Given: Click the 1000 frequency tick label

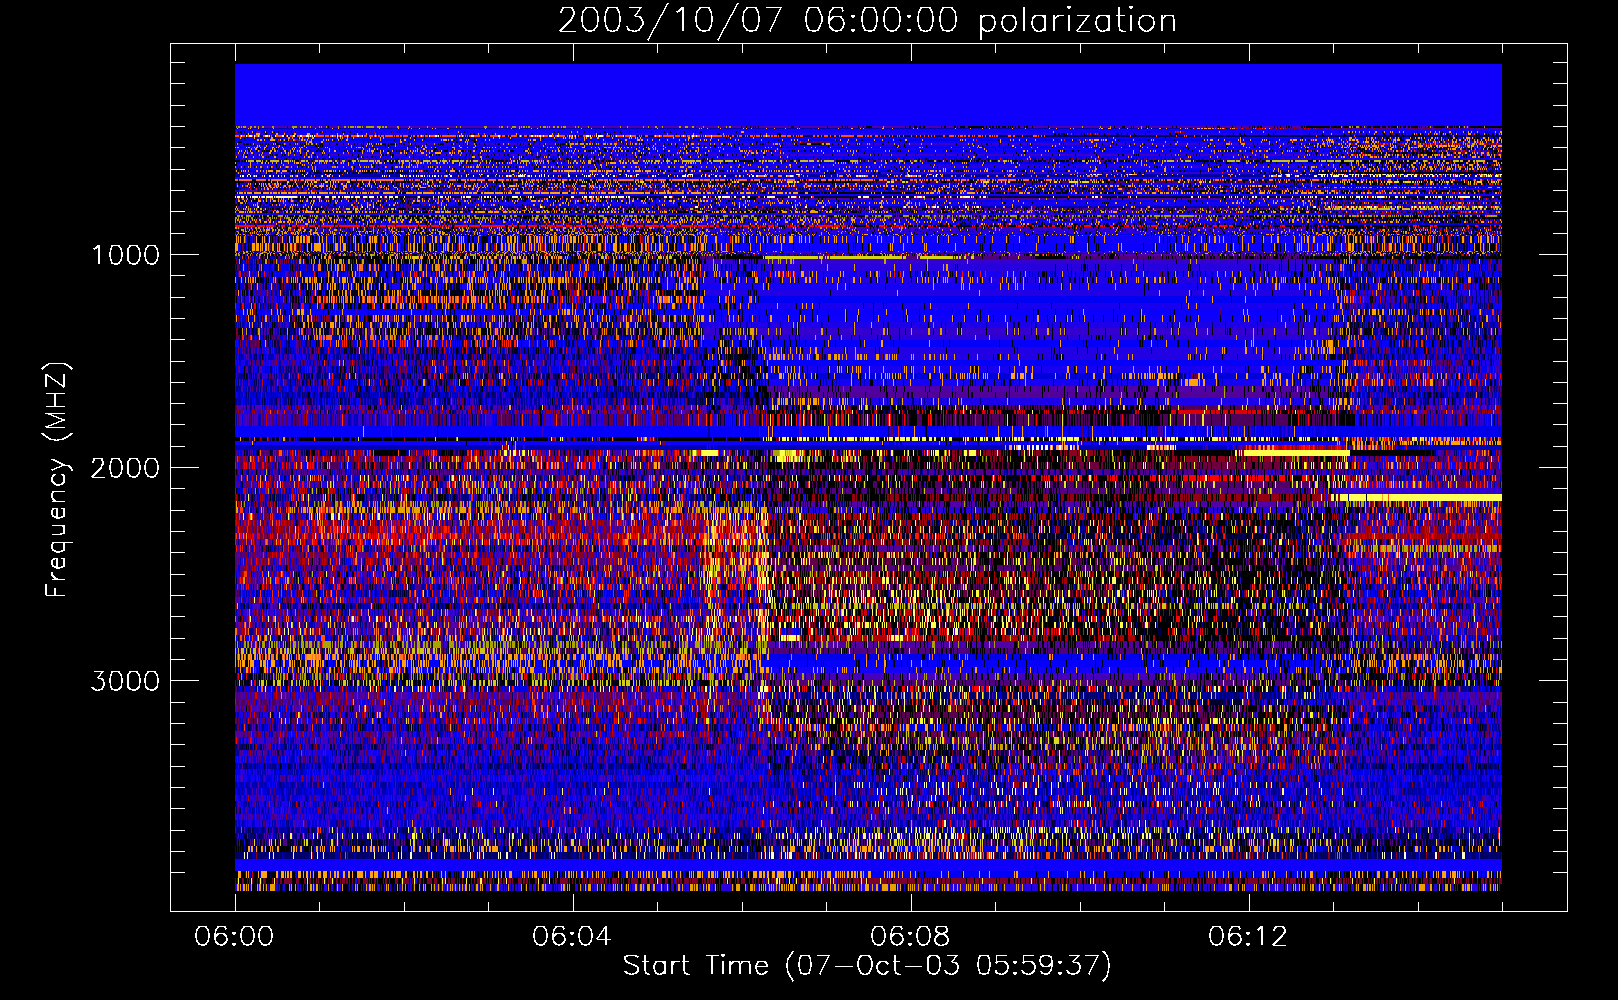Looking at the screenshot, I should [125, 255].
